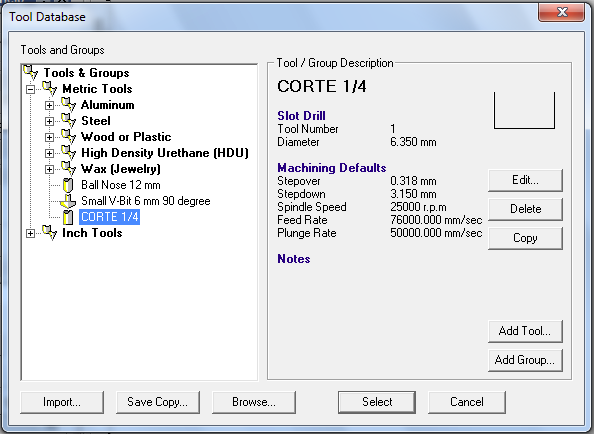Click the High Density Urethane group icon
Screen dimensions: 594x434
(69, 153)
